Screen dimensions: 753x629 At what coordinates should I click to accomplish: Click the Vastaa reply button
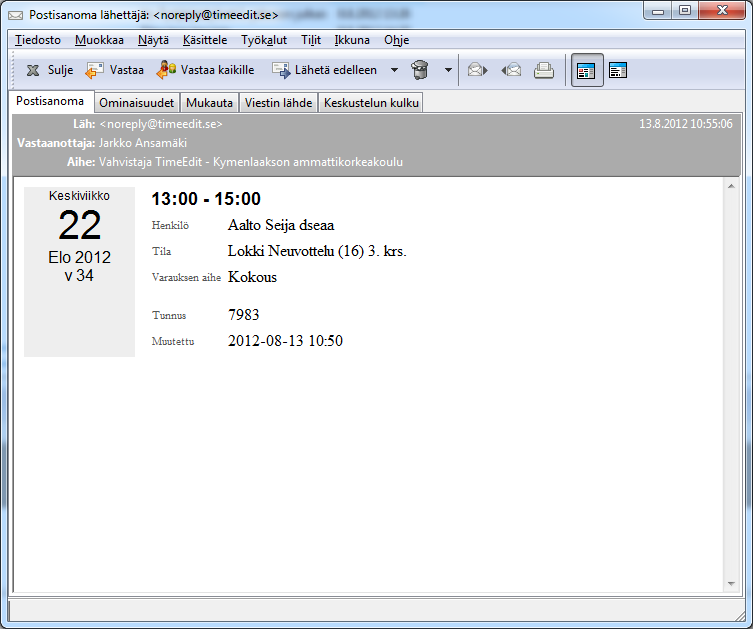[x=114, y=70]
